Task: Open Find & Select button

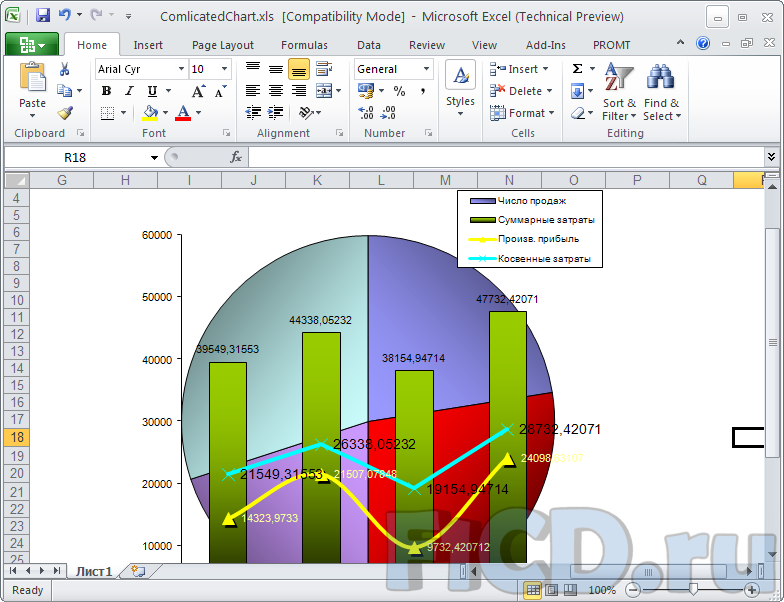Action: [x=662, y=92]
